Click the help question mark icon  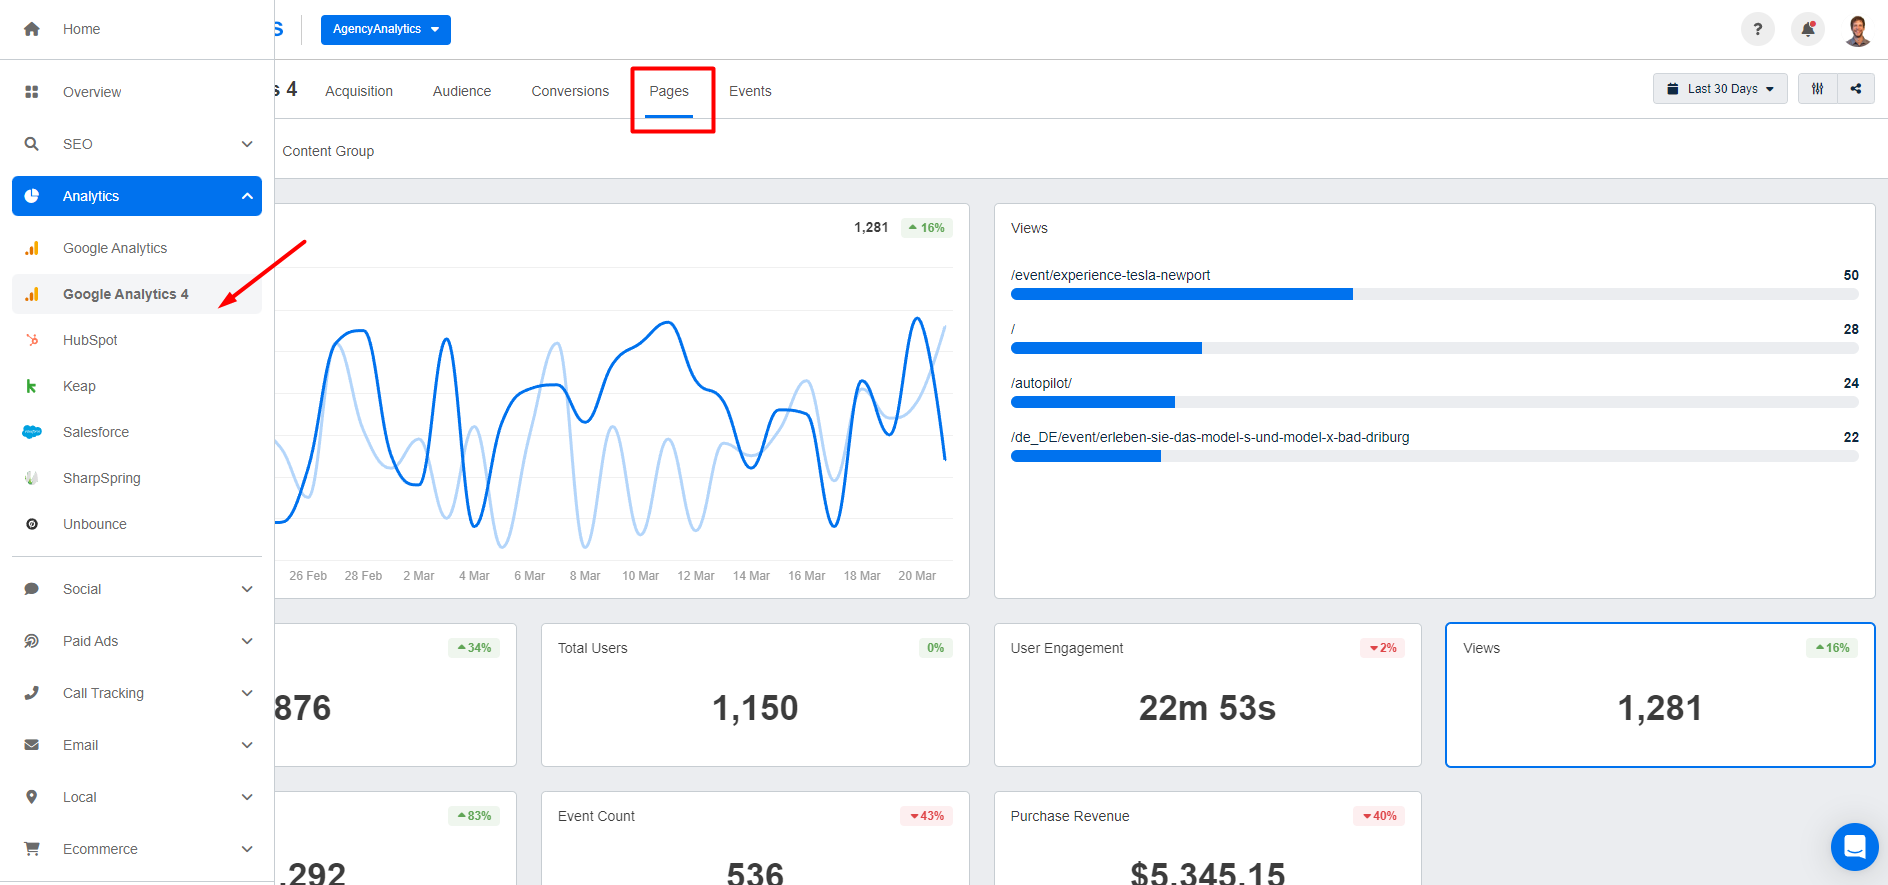1757,29
